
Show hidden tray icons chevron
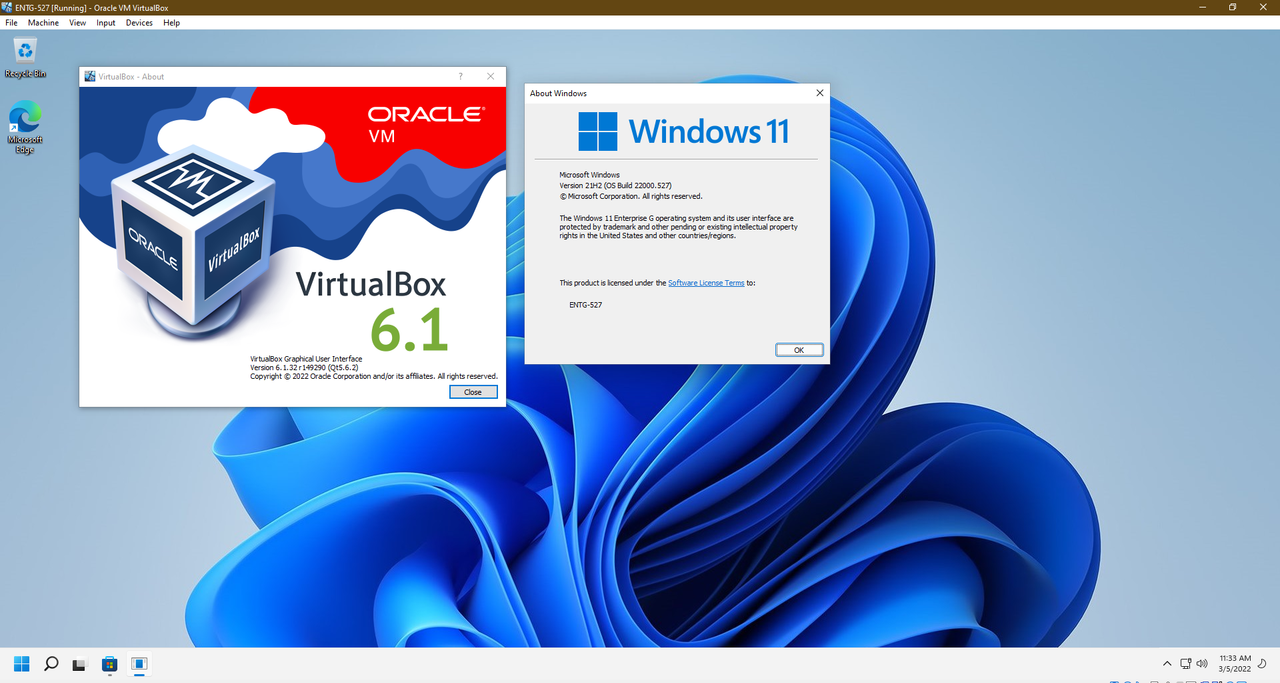point(1167,663)
